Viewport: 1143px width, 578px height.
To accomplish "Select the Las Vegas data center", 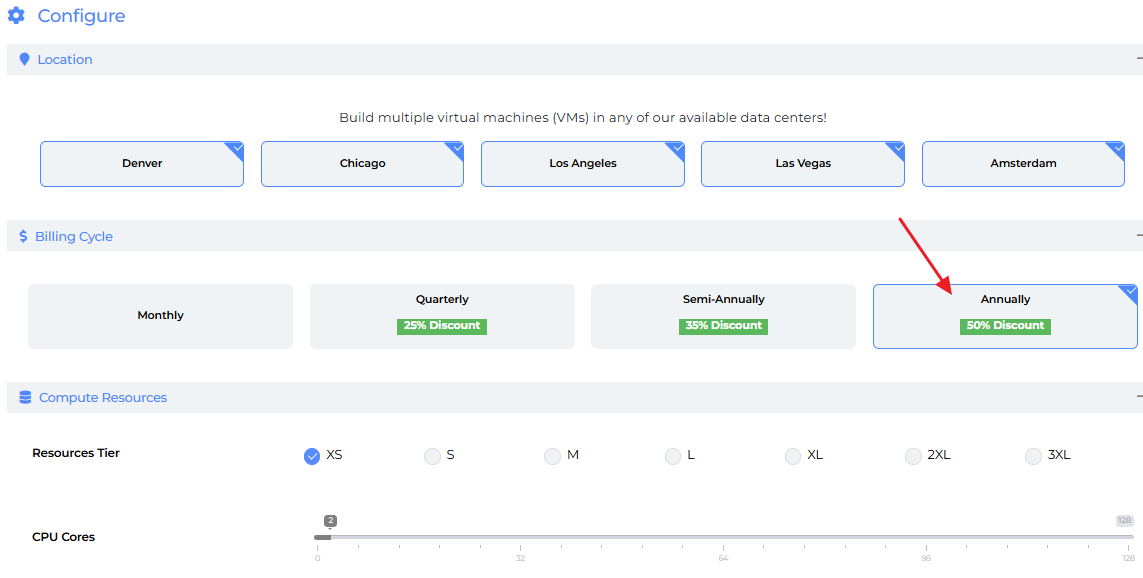I will pos(802,164).
